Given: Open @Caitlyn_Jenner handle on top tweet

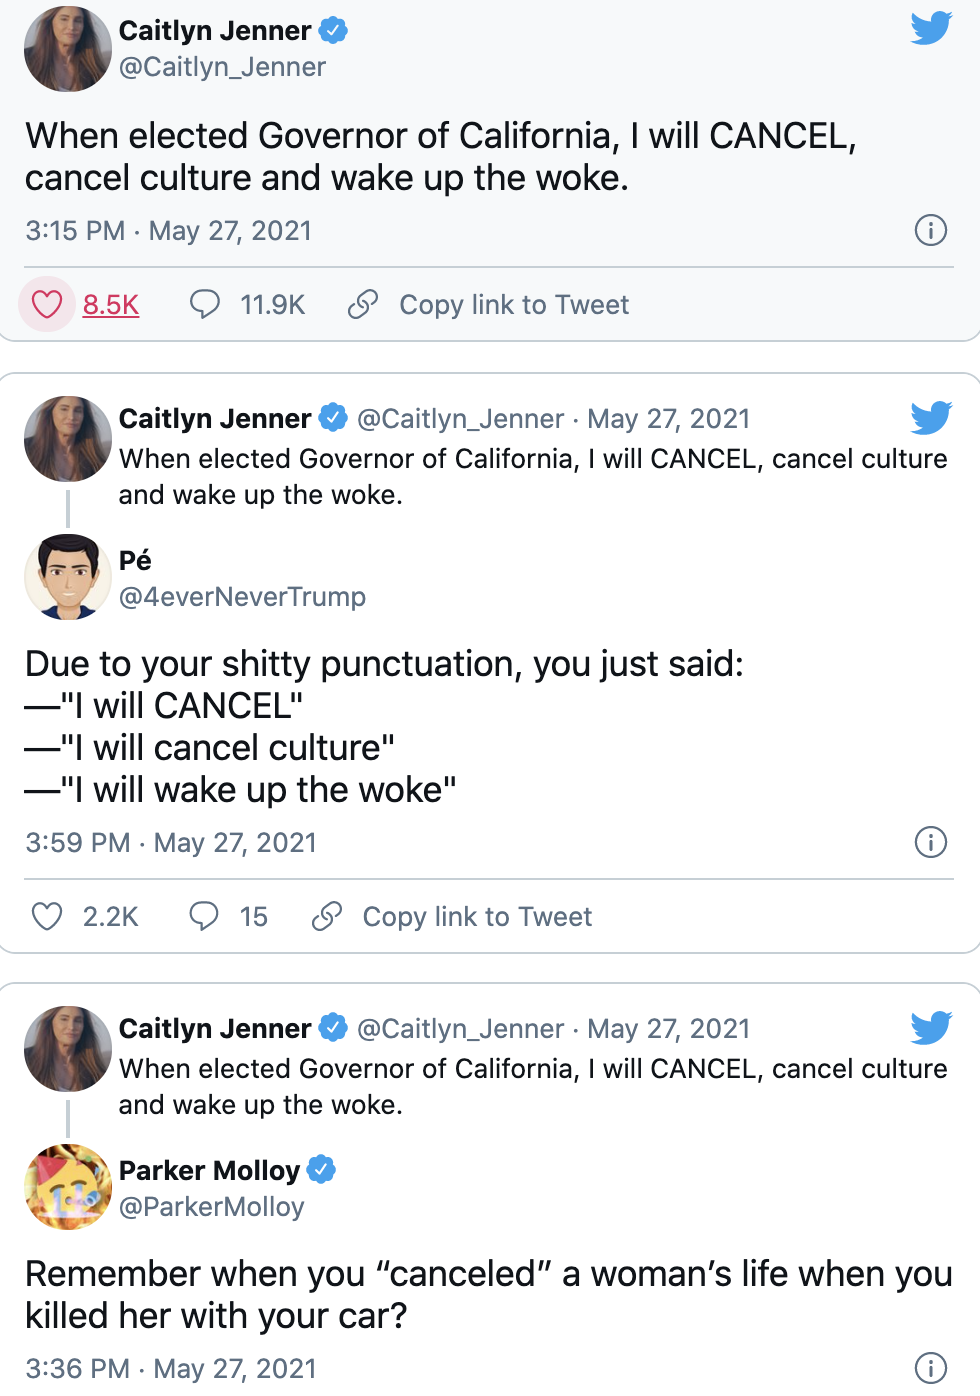Looking at the screenshot, I should (x=222, y=67).
